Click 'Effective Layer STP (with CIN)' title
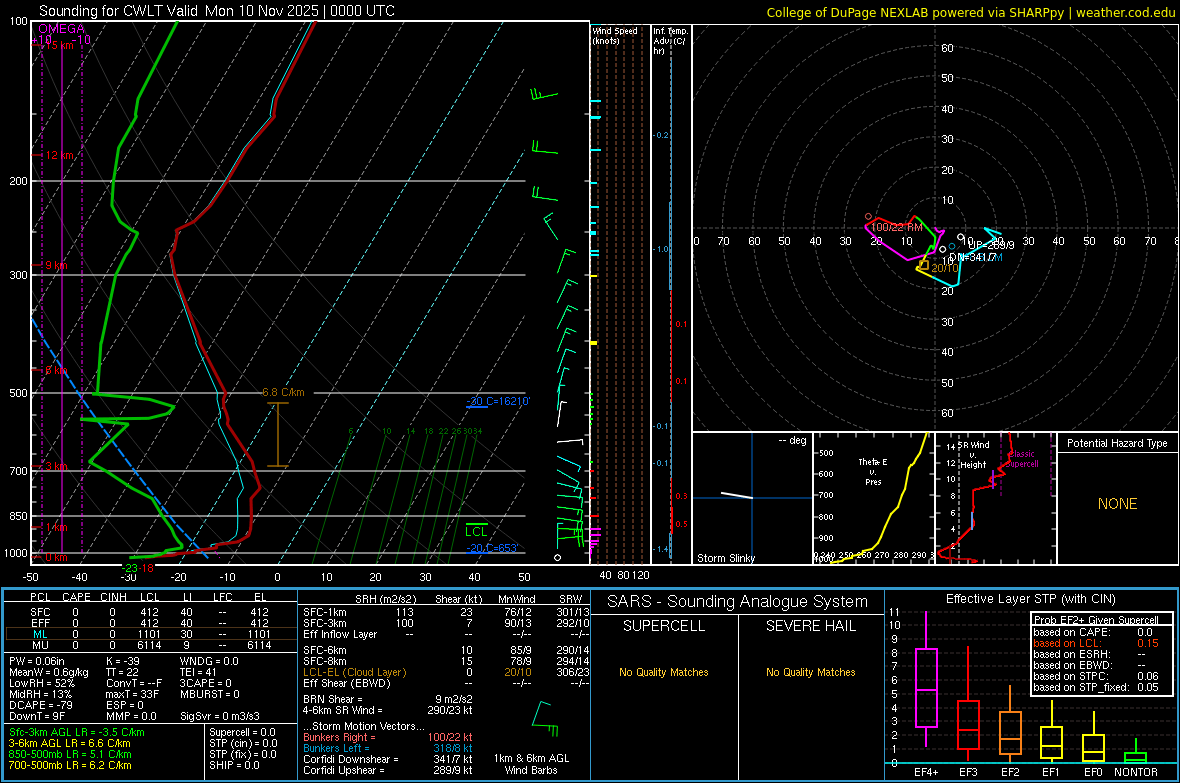Image resolution: width=1180 pixels, height=783 pixels. pos(1031,599)
